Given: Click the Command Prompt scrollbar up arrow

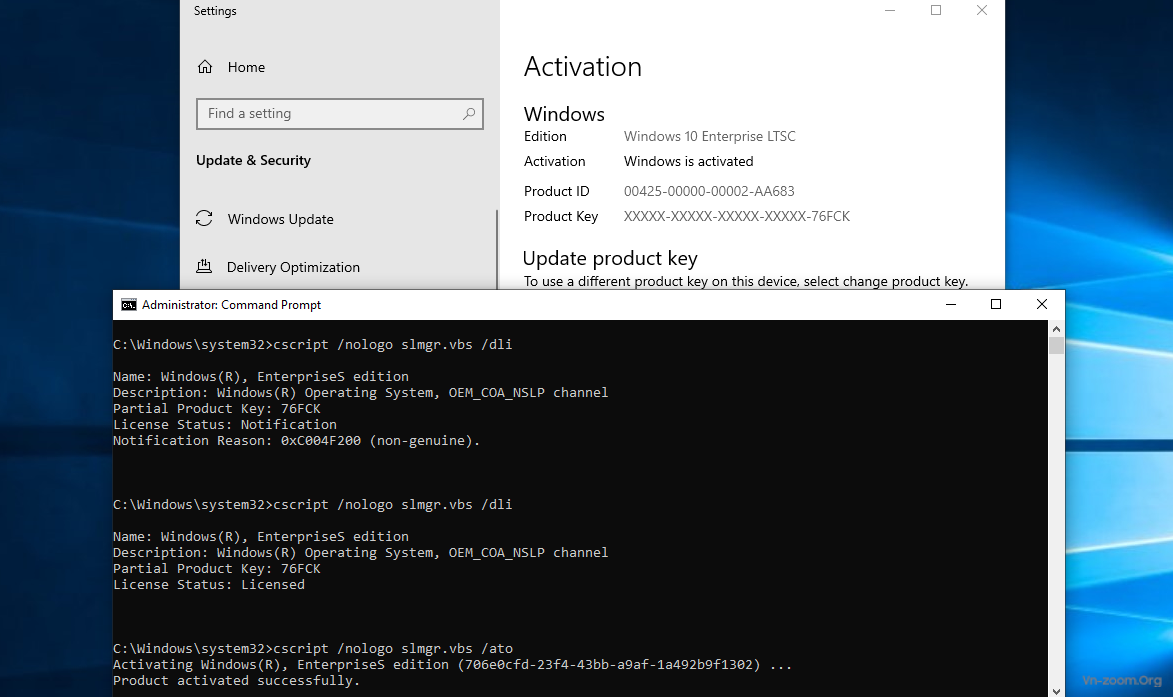Looking at the screenshot, I should tap(1056, 328).
